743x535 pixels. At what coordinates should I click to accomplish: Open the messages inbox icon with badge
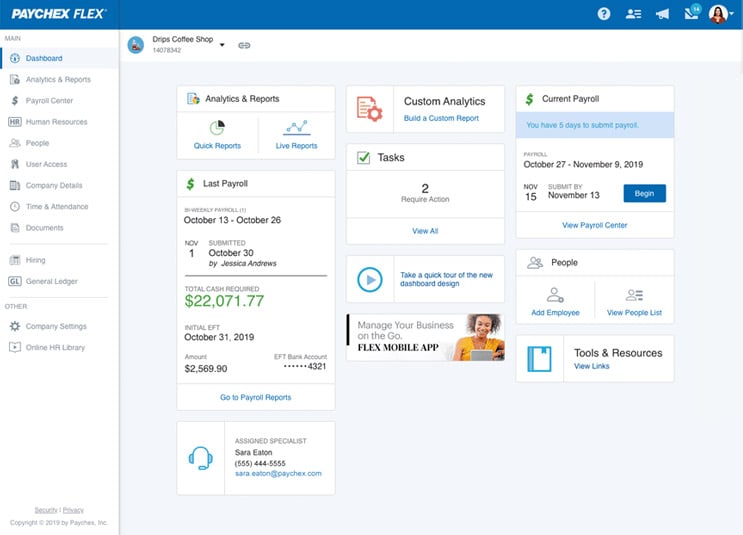pos(692,13)
